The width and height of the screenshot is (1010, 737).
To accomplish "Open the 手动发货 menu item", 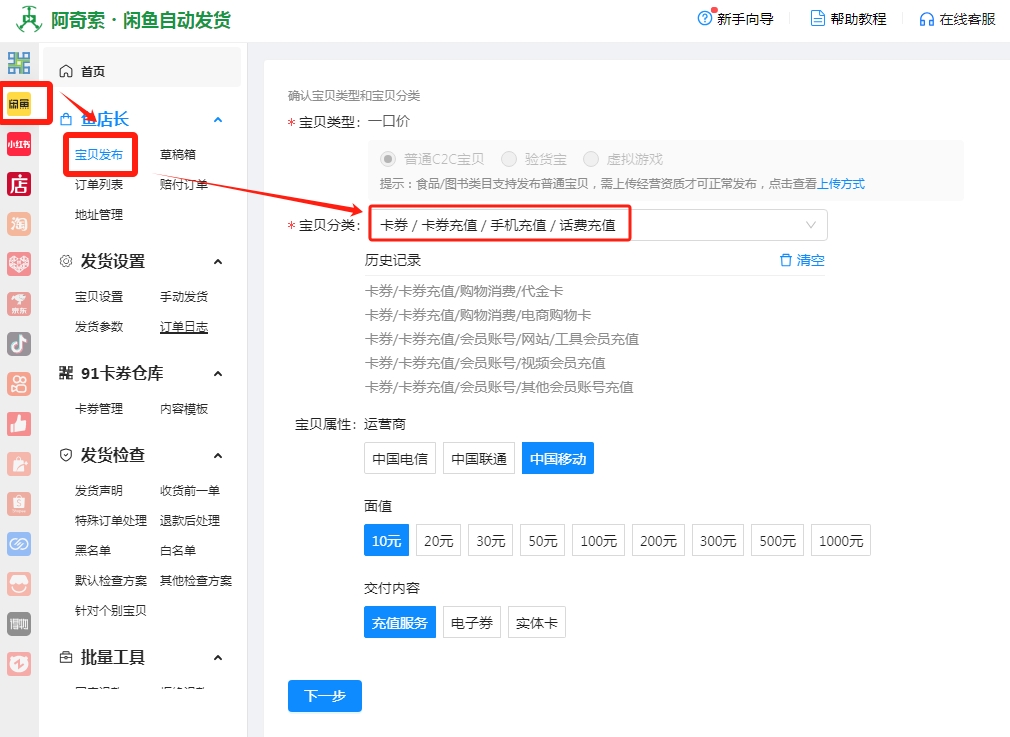I will (x=184, y=296).
